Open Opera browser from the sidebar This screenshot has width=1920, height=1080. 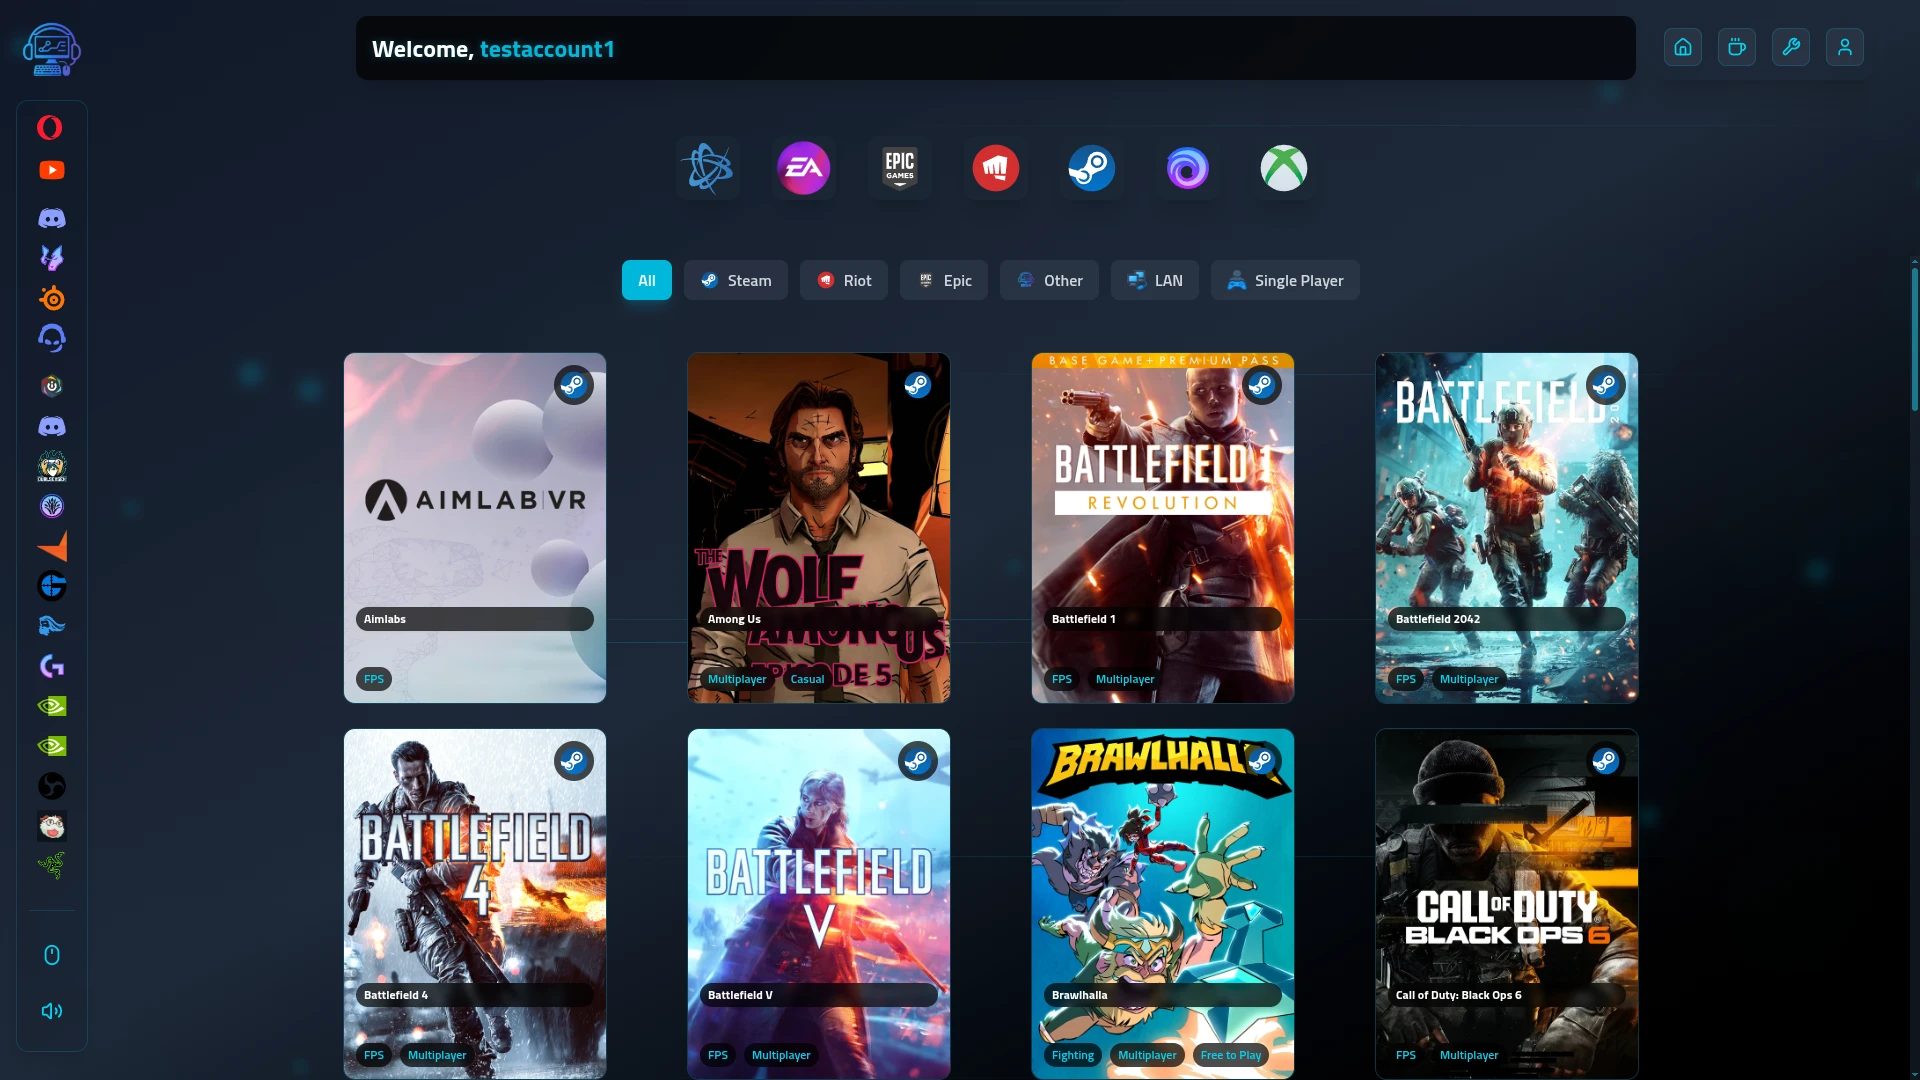tap(52, 128)
